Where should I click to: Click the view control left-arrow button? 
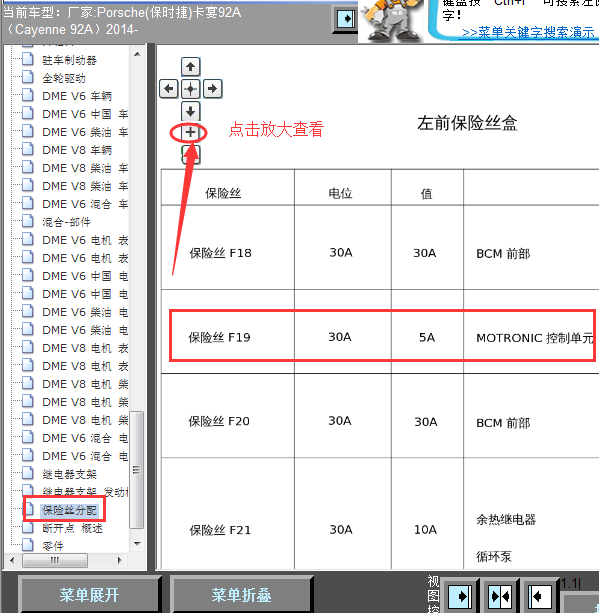(540, 597)
